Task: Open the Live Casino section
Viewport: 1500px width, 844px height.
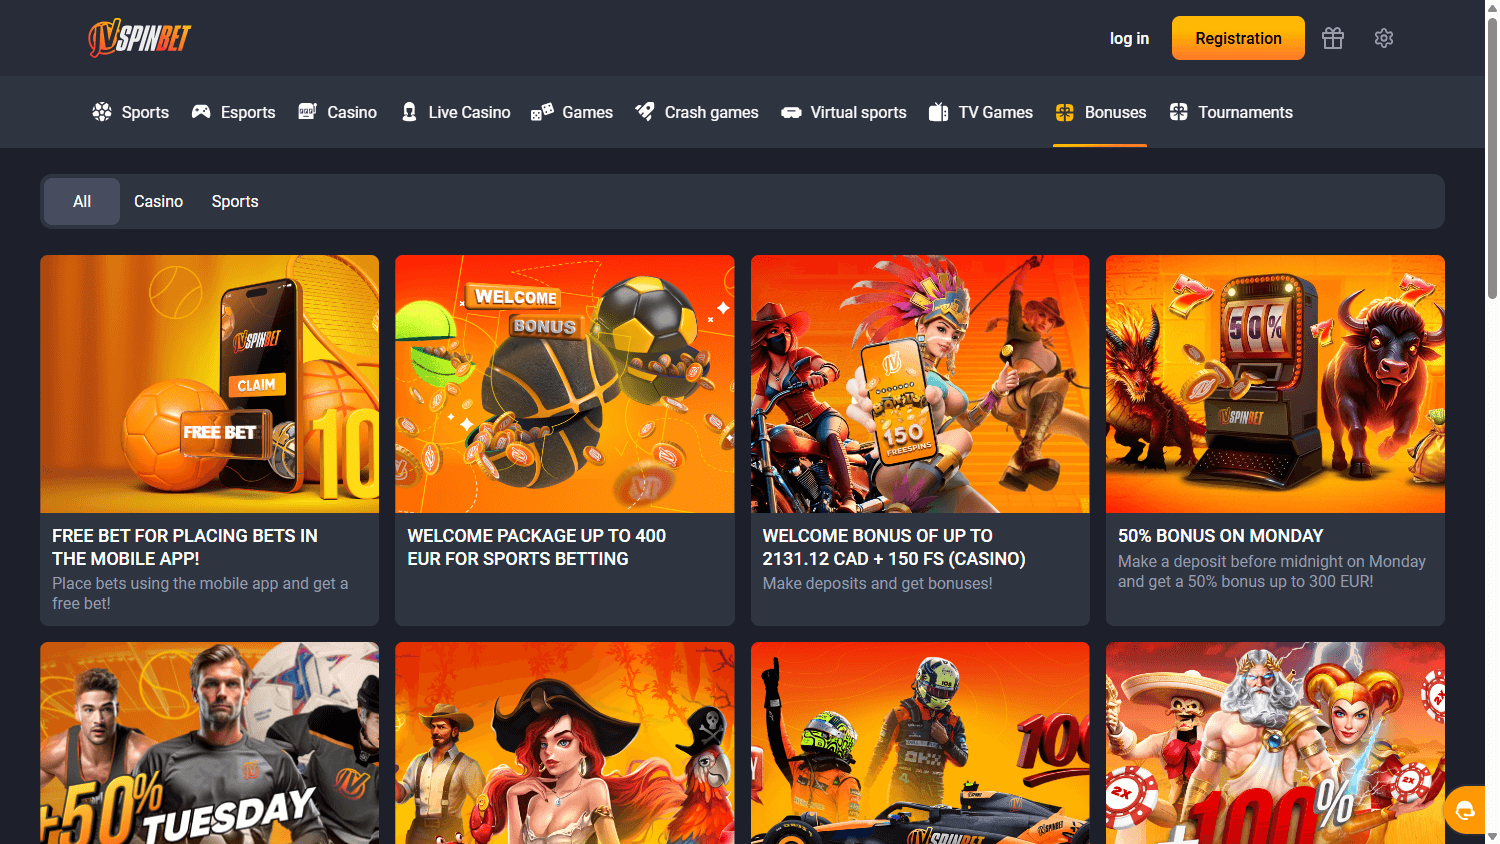Action: coord(456,112)
